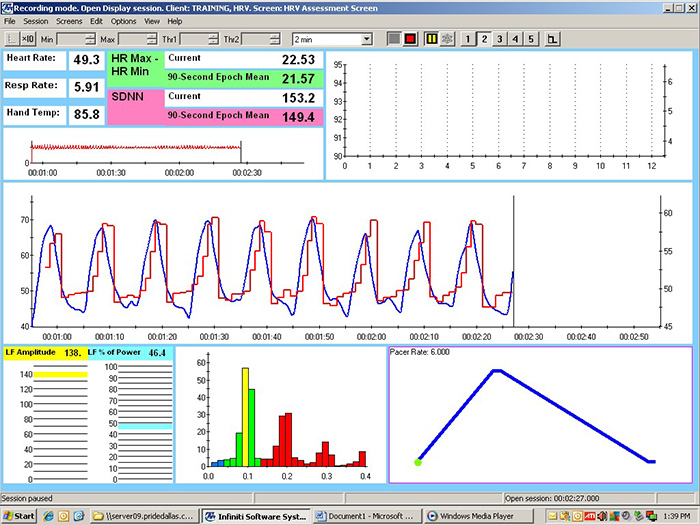Image resolution: width=700 pixels, height=525 pixels.
Task: Switch to screen 5 toggle button
Action: [x=533, y=38]
